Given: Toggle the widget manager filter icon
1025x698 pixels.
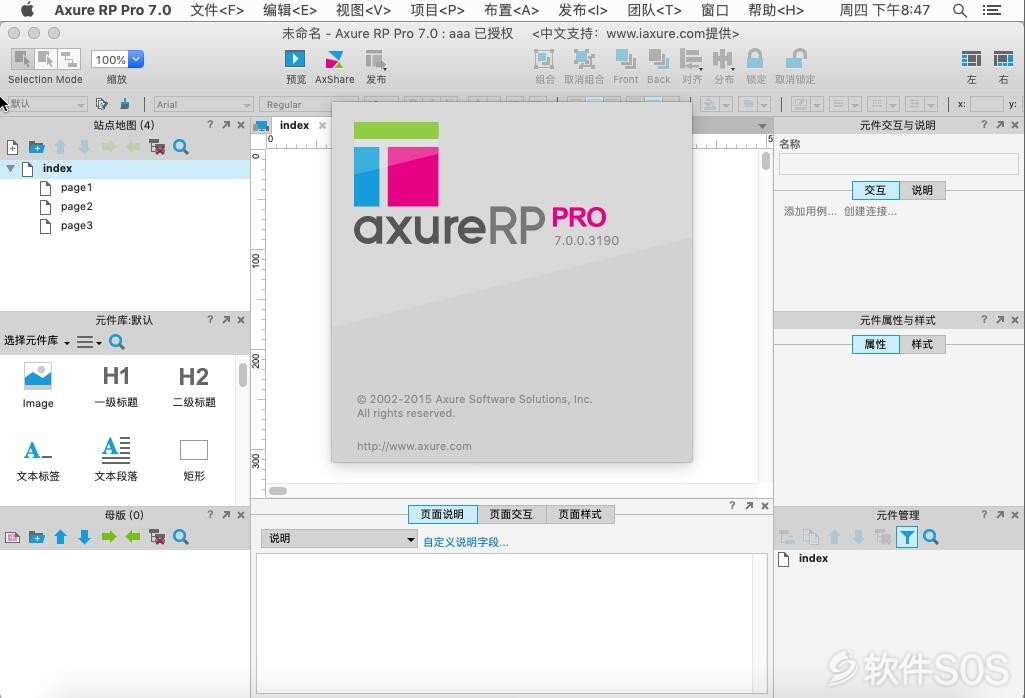Looking at the screenshot, I should pos(907,537).
